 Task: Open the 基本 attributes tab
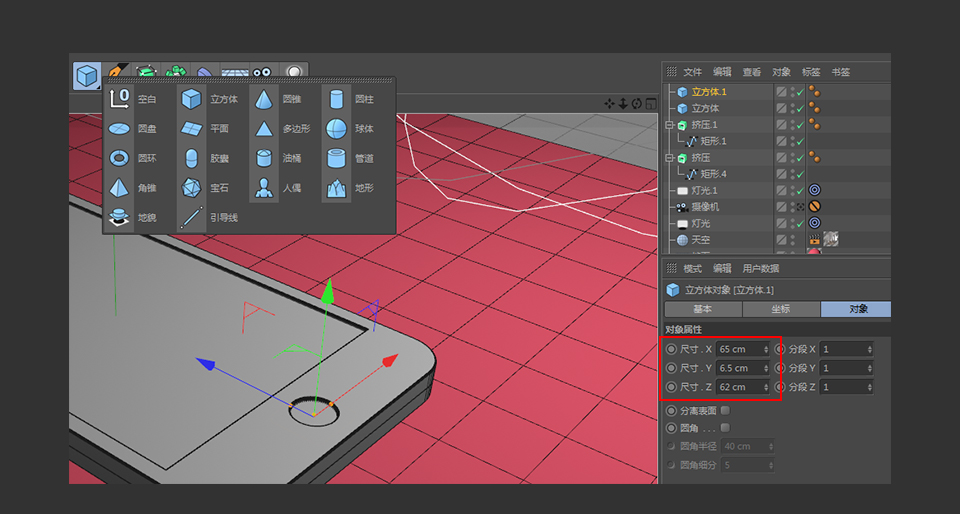pos(703,309)
